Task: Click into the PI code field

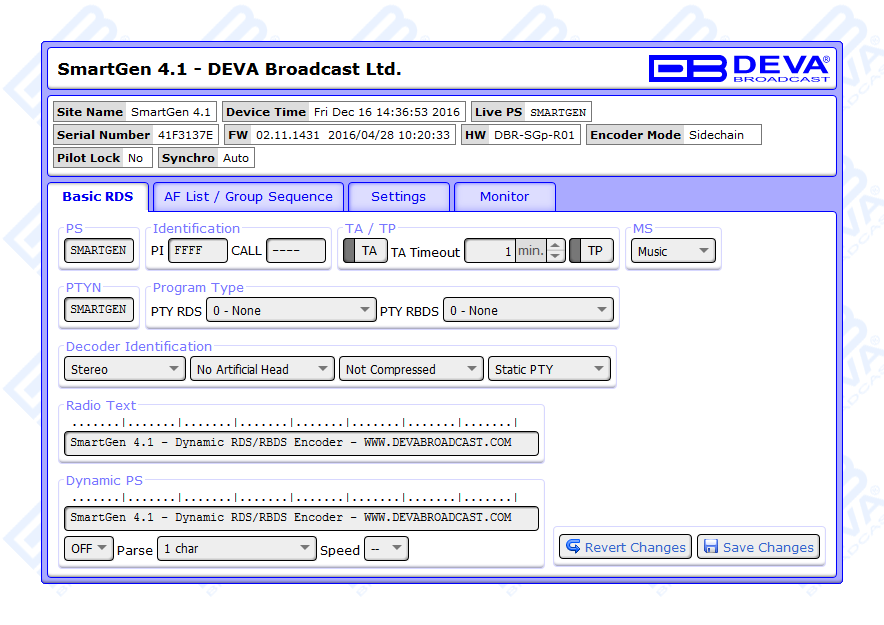Action: point(197,251)
